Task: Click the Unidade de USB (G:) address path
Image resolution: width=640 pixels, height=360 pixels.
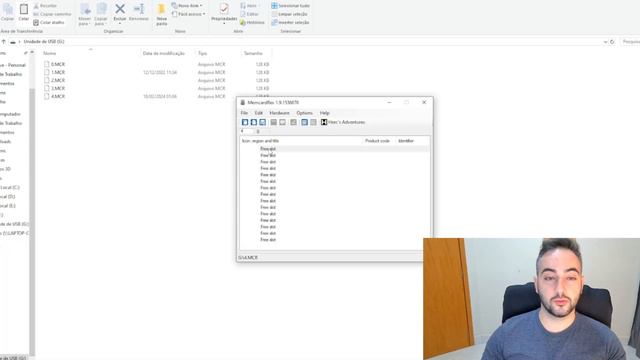Action: (x=44, y=42)
